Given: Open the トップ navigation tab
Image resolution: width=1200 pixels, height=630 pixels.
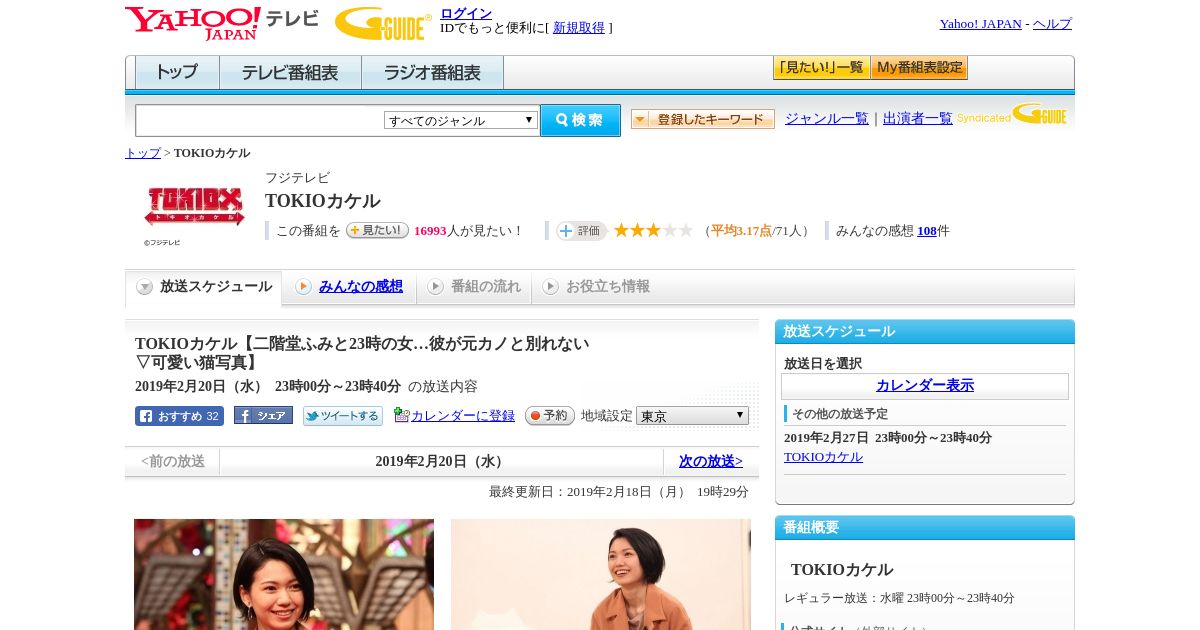Looking at the screenshot, I should [x=177, y=73].
